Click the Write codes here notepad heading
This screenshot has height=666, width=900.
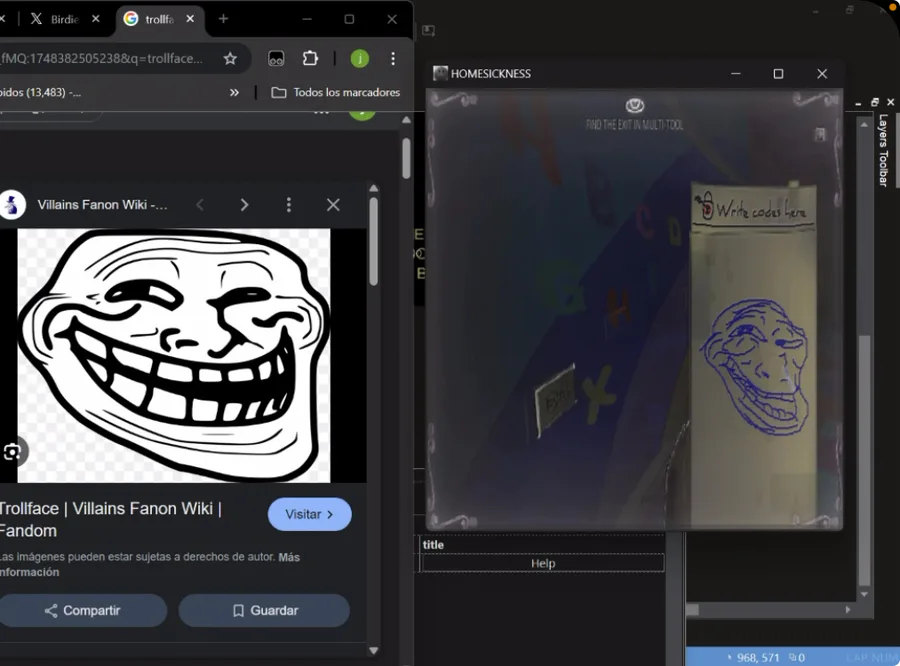761,211
